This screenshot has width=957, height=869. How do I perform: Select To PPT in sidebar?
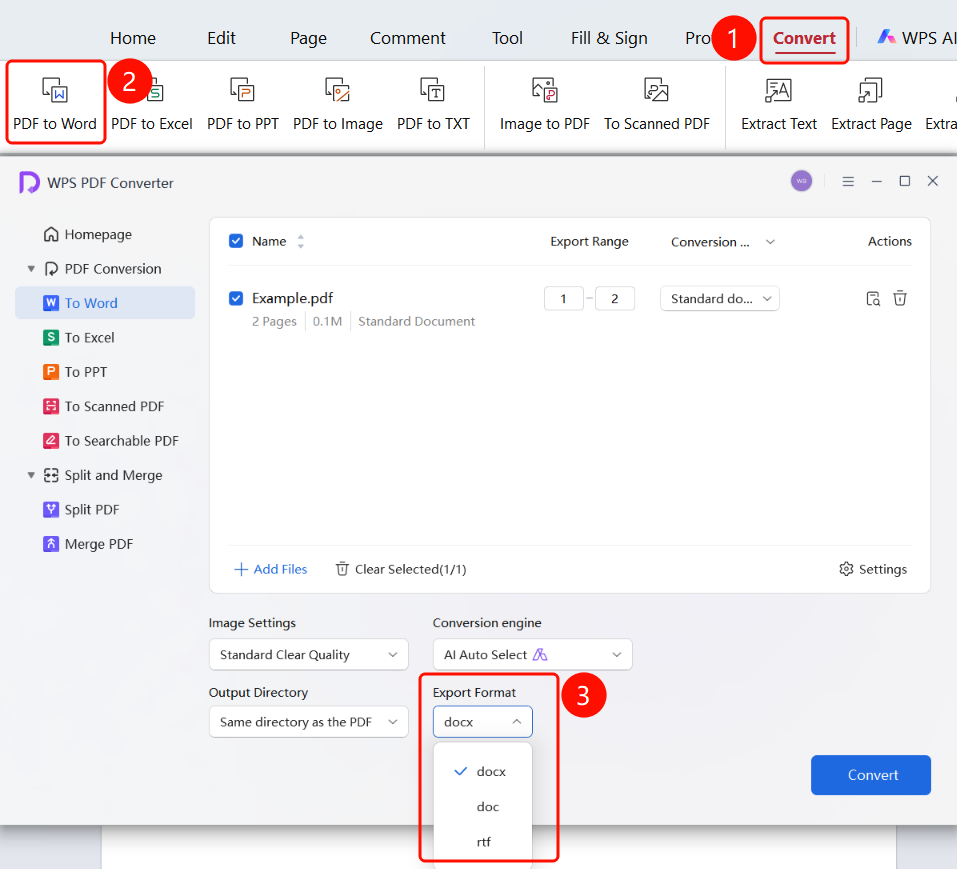[x=75, y=372]
